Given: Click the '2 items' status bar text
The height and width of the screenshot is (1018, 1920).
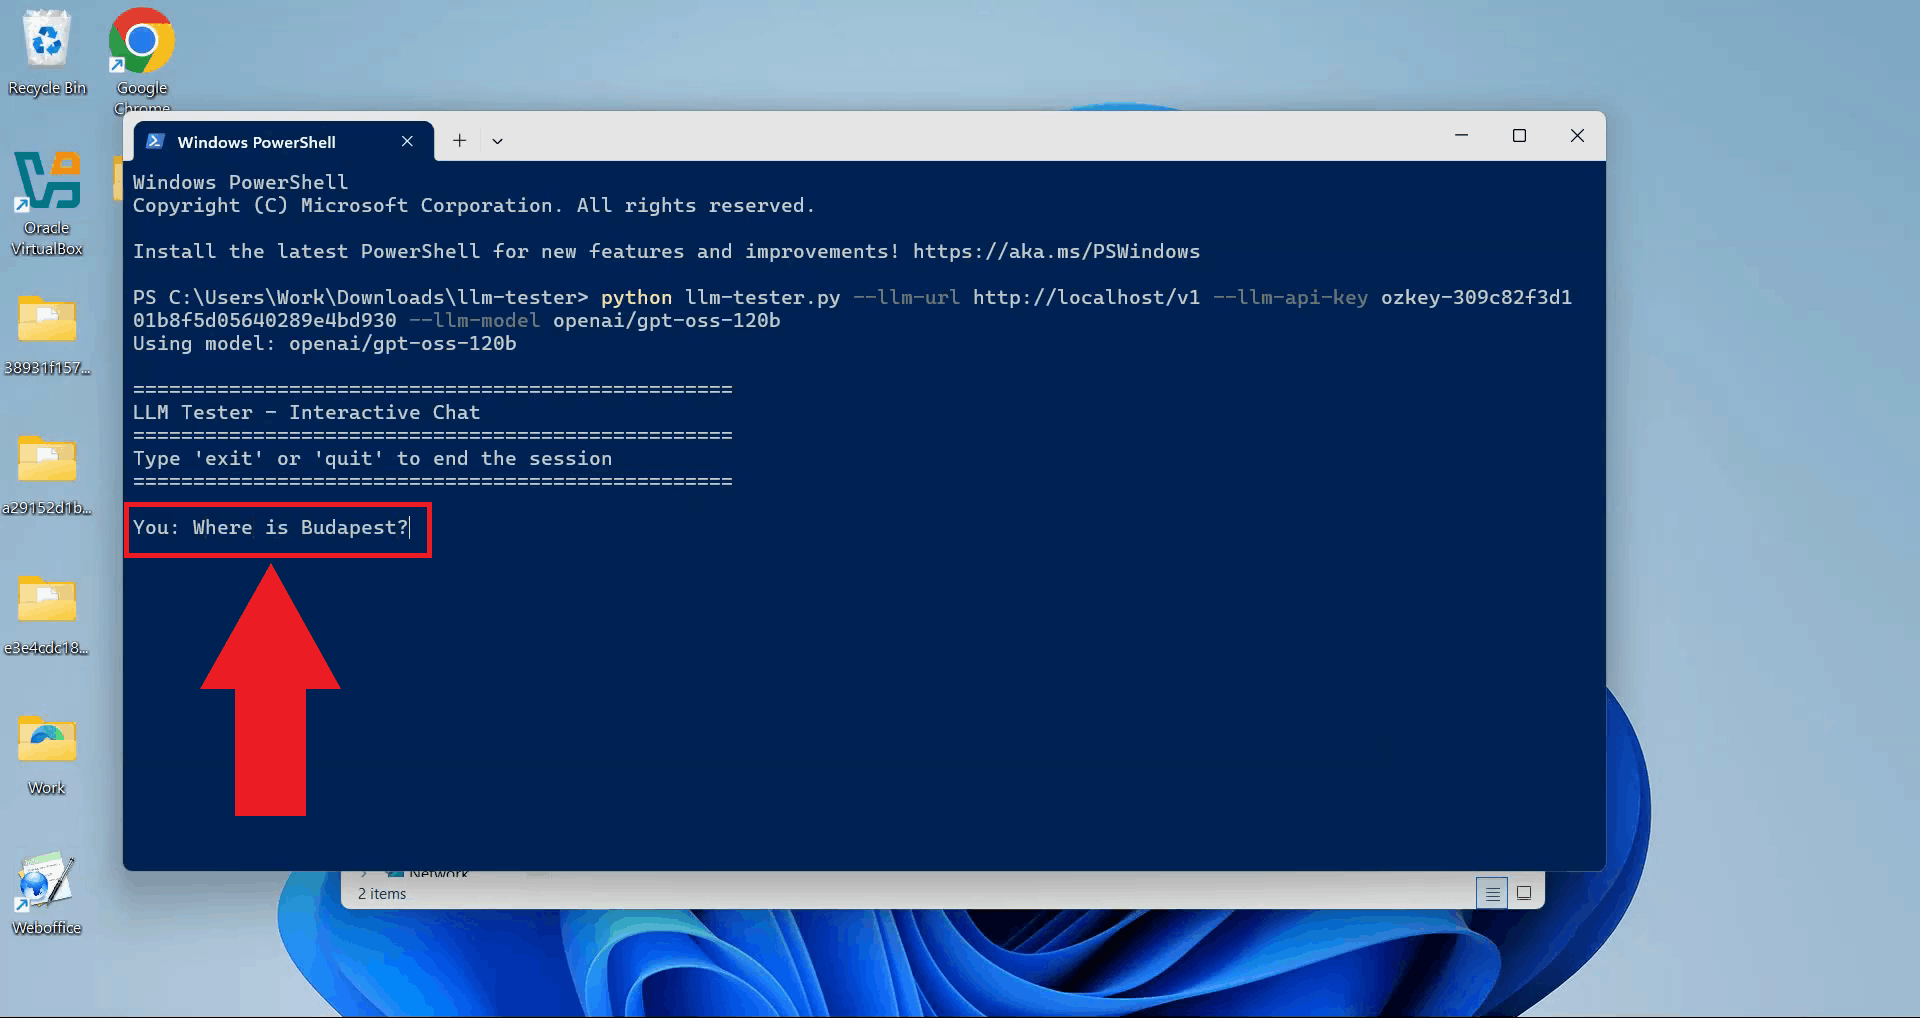Looking at the screenshot, I should coord(382,894).
